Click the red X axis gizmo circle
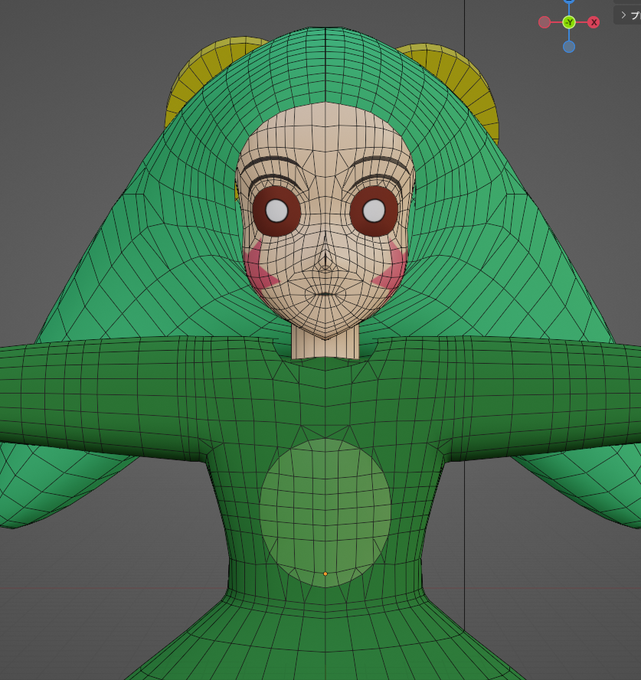The image size is (641, 680). coord(594,22)
